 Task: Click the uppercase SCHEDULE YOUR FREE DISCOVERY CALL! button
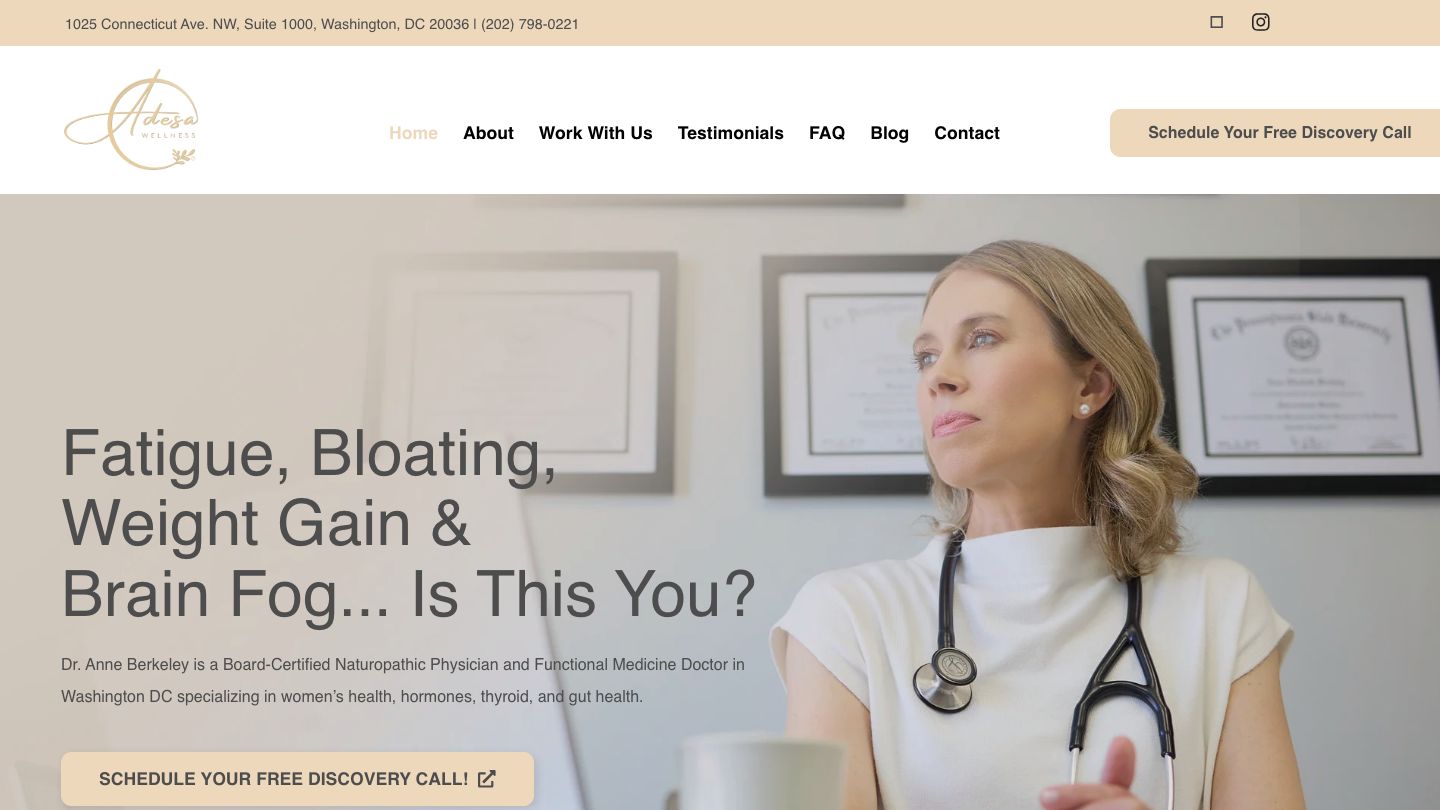click(x=297, y=779)
